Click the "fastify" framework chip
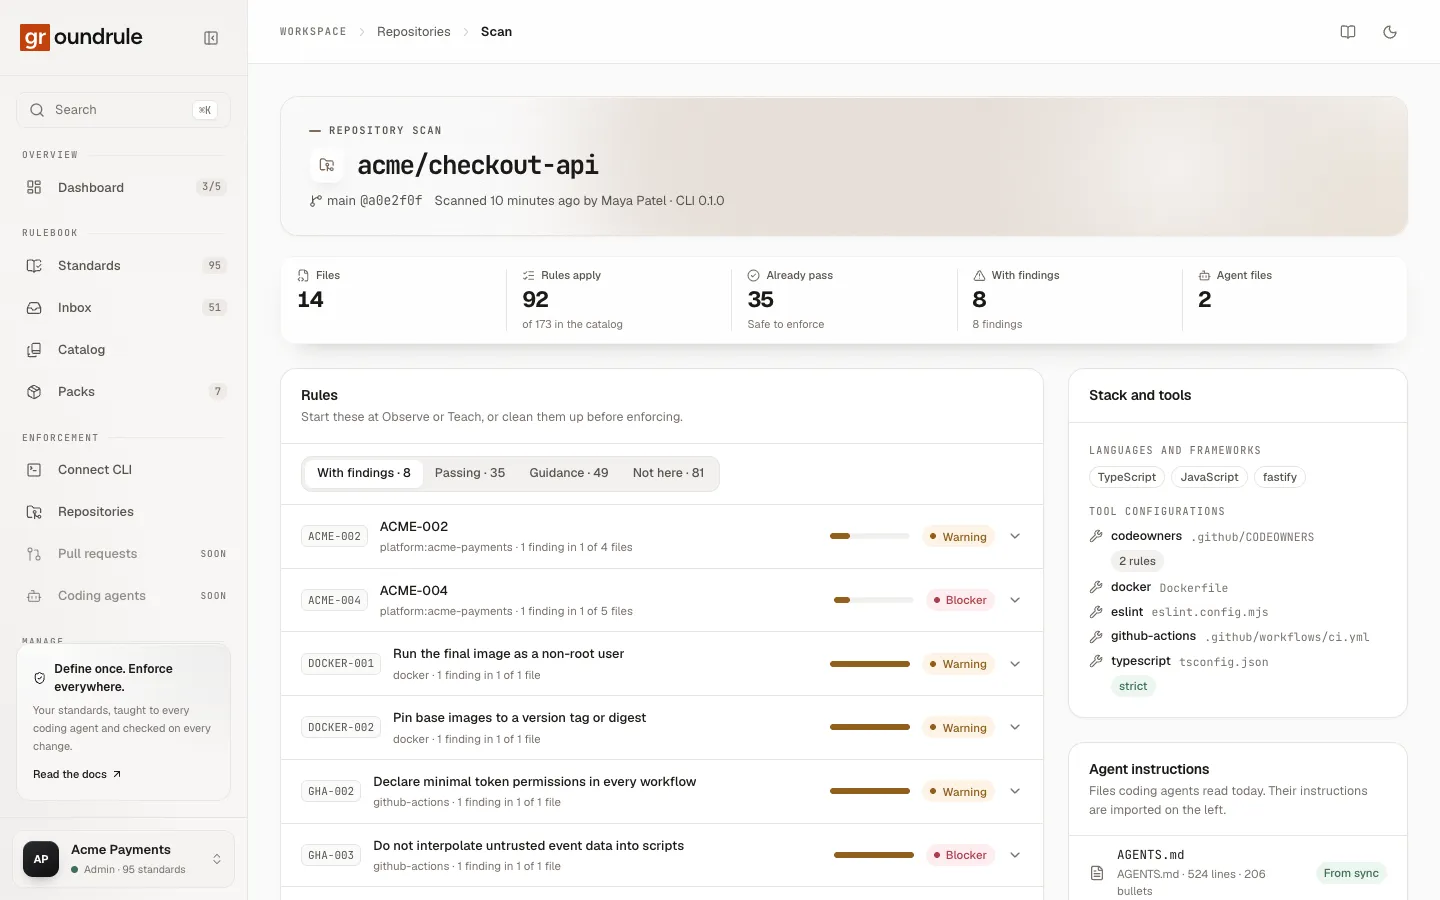Screen dimensions: 1440x900 [x=1280, y=477]
